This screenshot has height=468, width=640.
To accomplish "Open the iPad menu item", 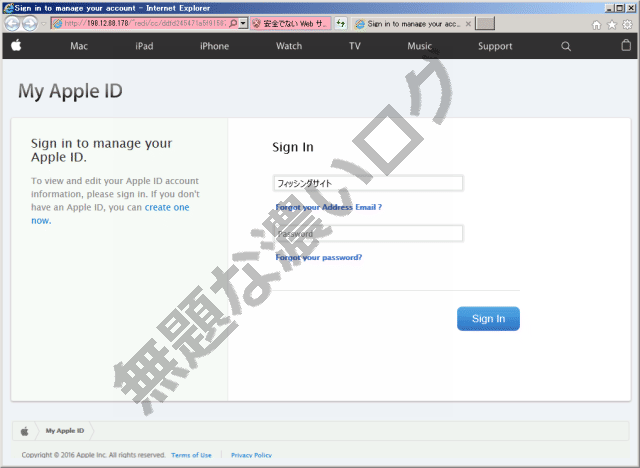I will (x=144, y=46).
